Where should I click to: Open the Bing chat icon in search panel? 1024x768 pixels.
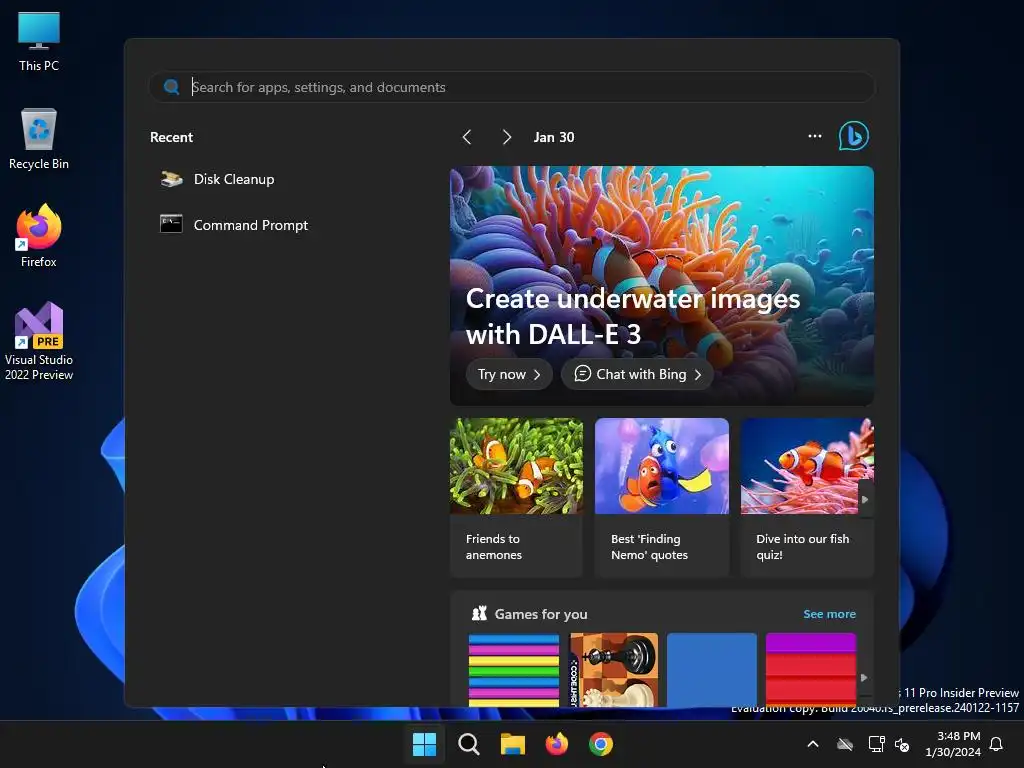(x=854, y=136)
